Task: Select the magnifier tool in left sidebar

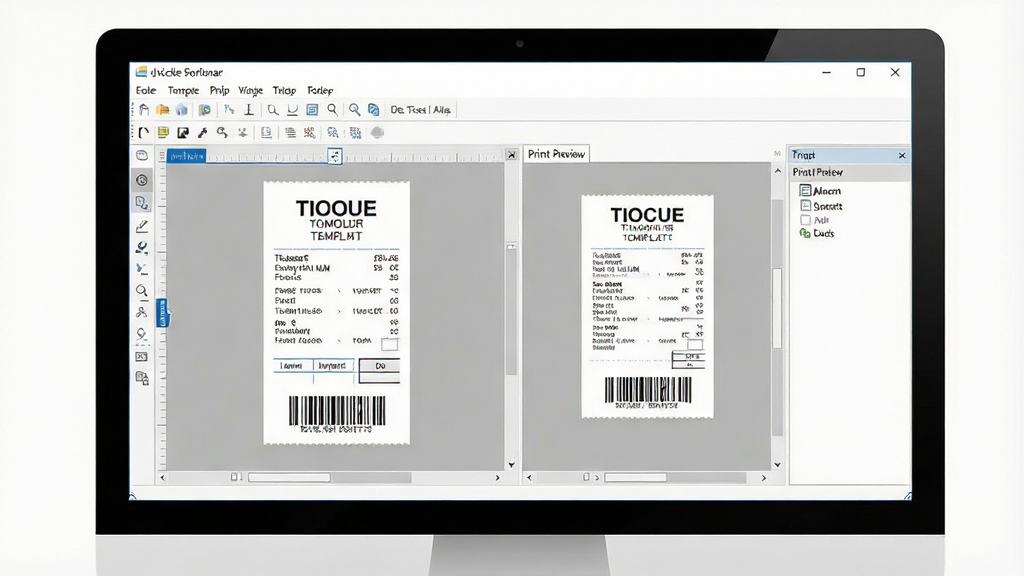Action: (x=142, y=291)
